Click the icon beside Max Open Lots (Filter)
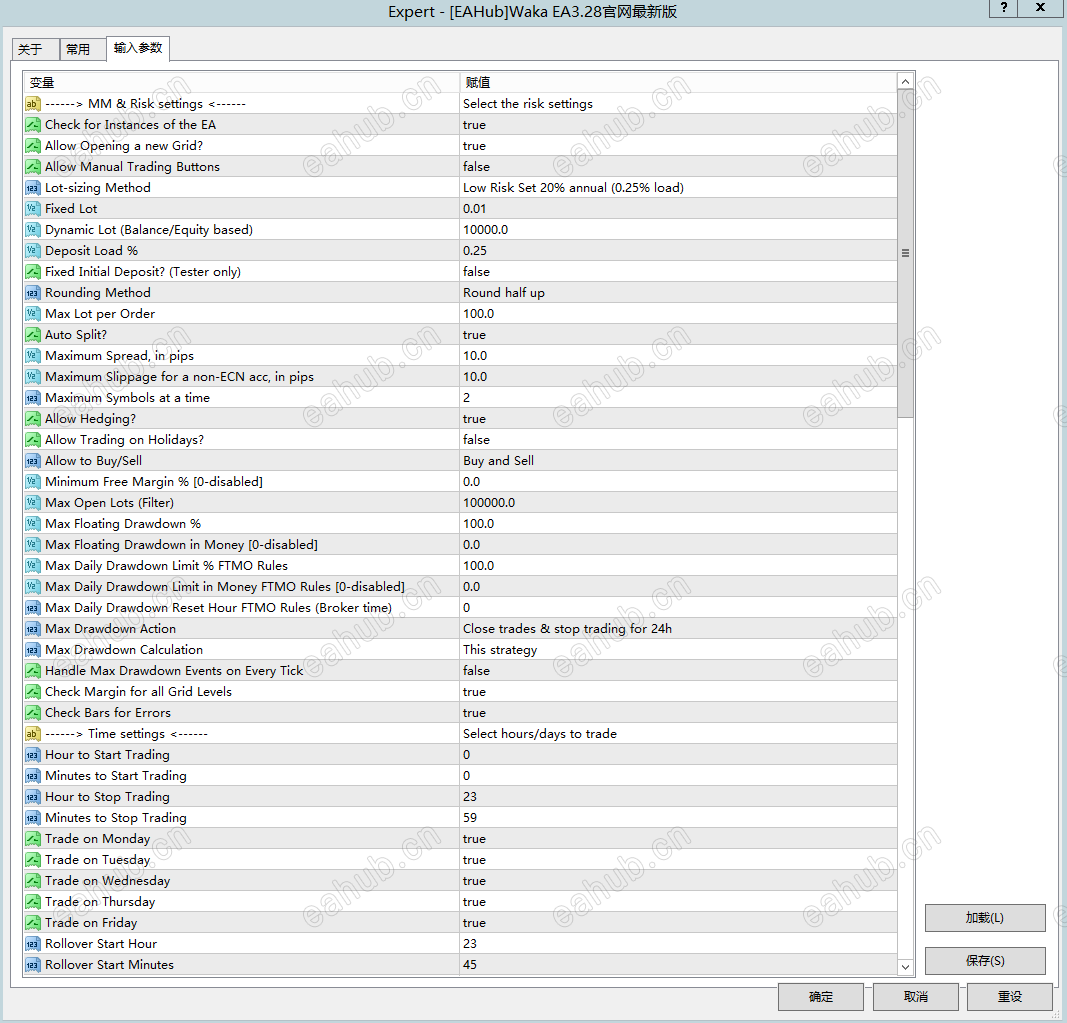 coord(33,503)
